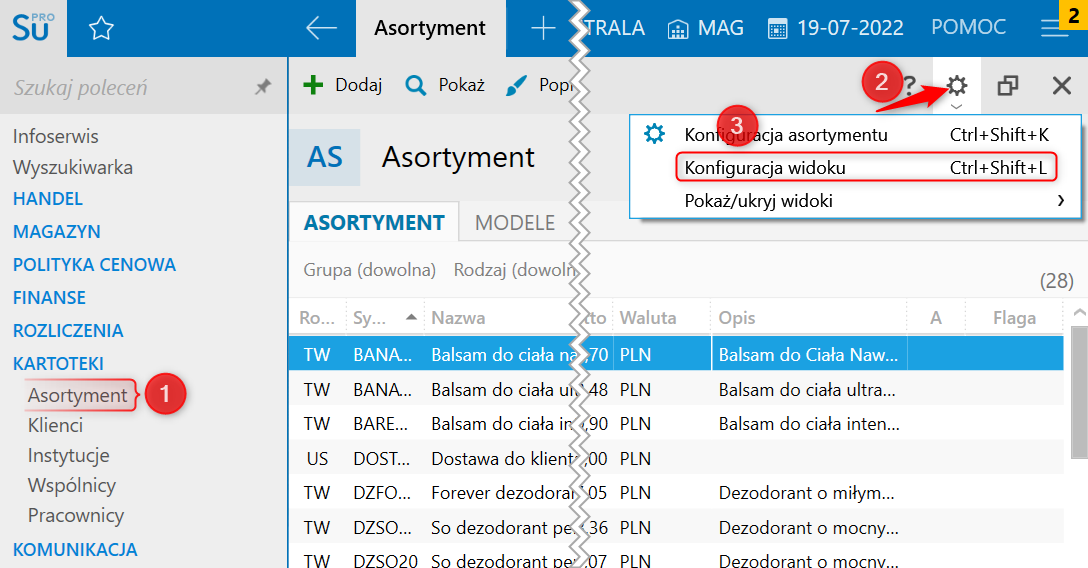Expand the Pokaż/ukryj widoki chevron arrow
The image size is (1088, 568).
pyautogui.click(x=1060, y=200)
